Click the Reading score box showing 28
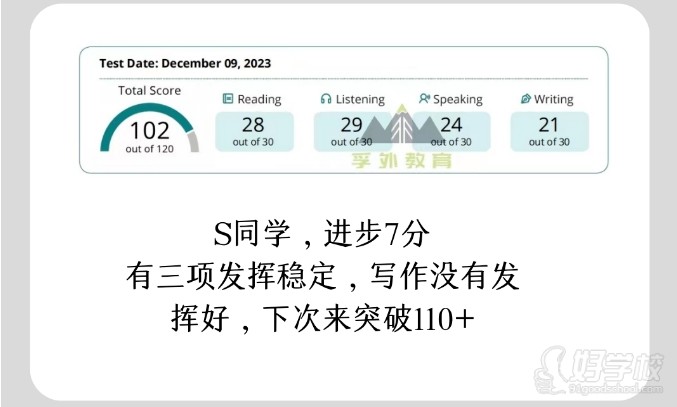This screenshot has height=407, width=677. tap(254, 132)
